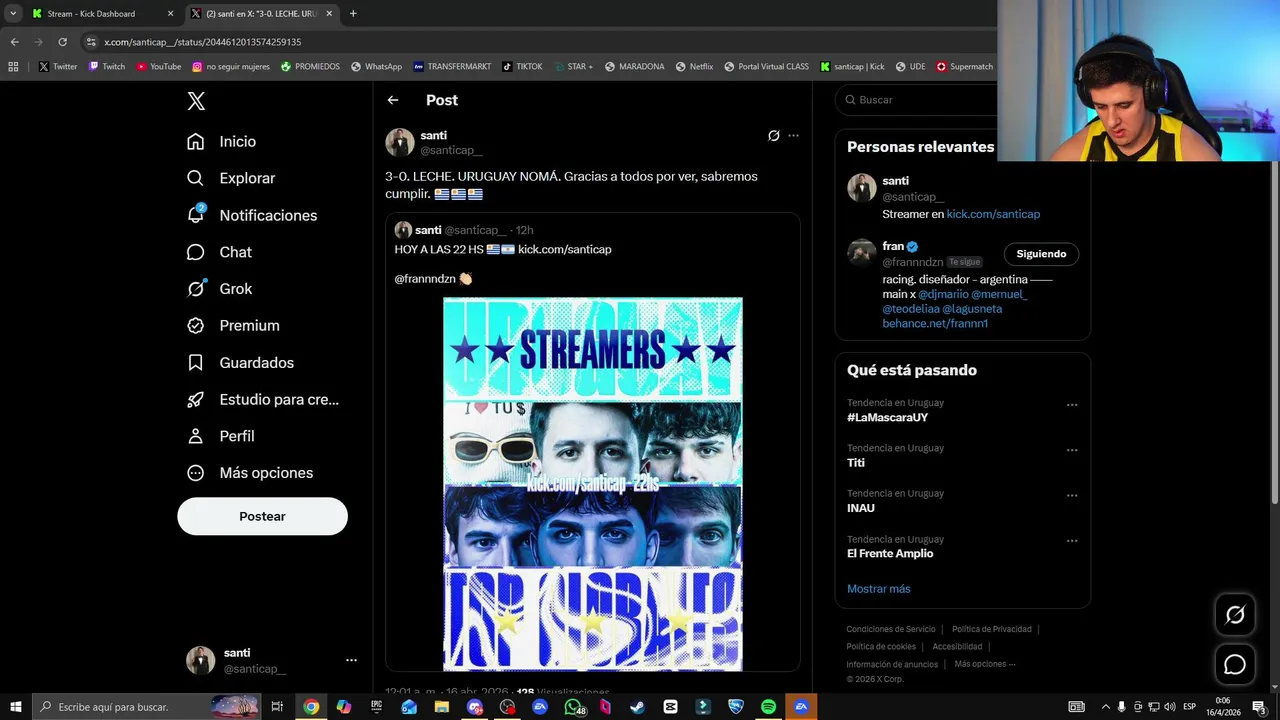The width and height of the screenshot is (1280, 720).
Task: Click the Siguiendo button for fran
Action: [x=1041, y=254]
